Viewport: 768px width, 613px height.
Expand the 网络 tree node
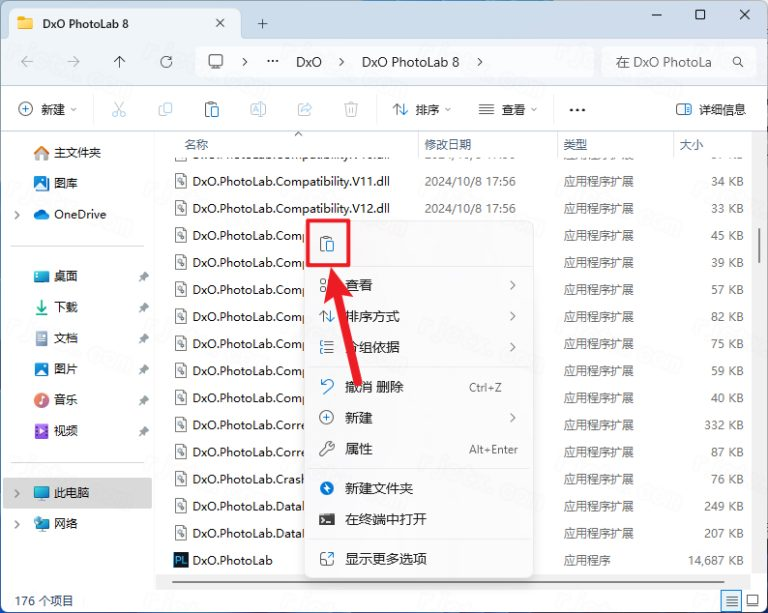pos(17,524)
